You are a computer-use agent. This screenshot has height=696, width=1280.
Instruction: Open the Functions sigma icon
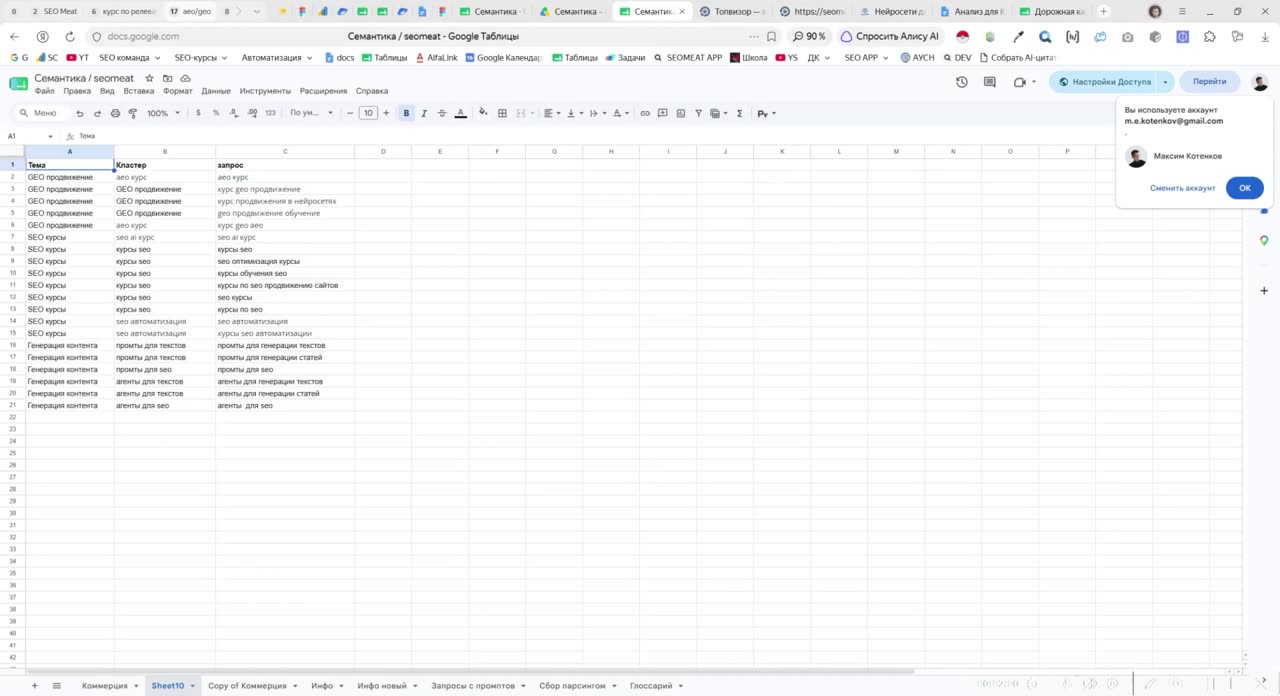[x=739, y=113]
